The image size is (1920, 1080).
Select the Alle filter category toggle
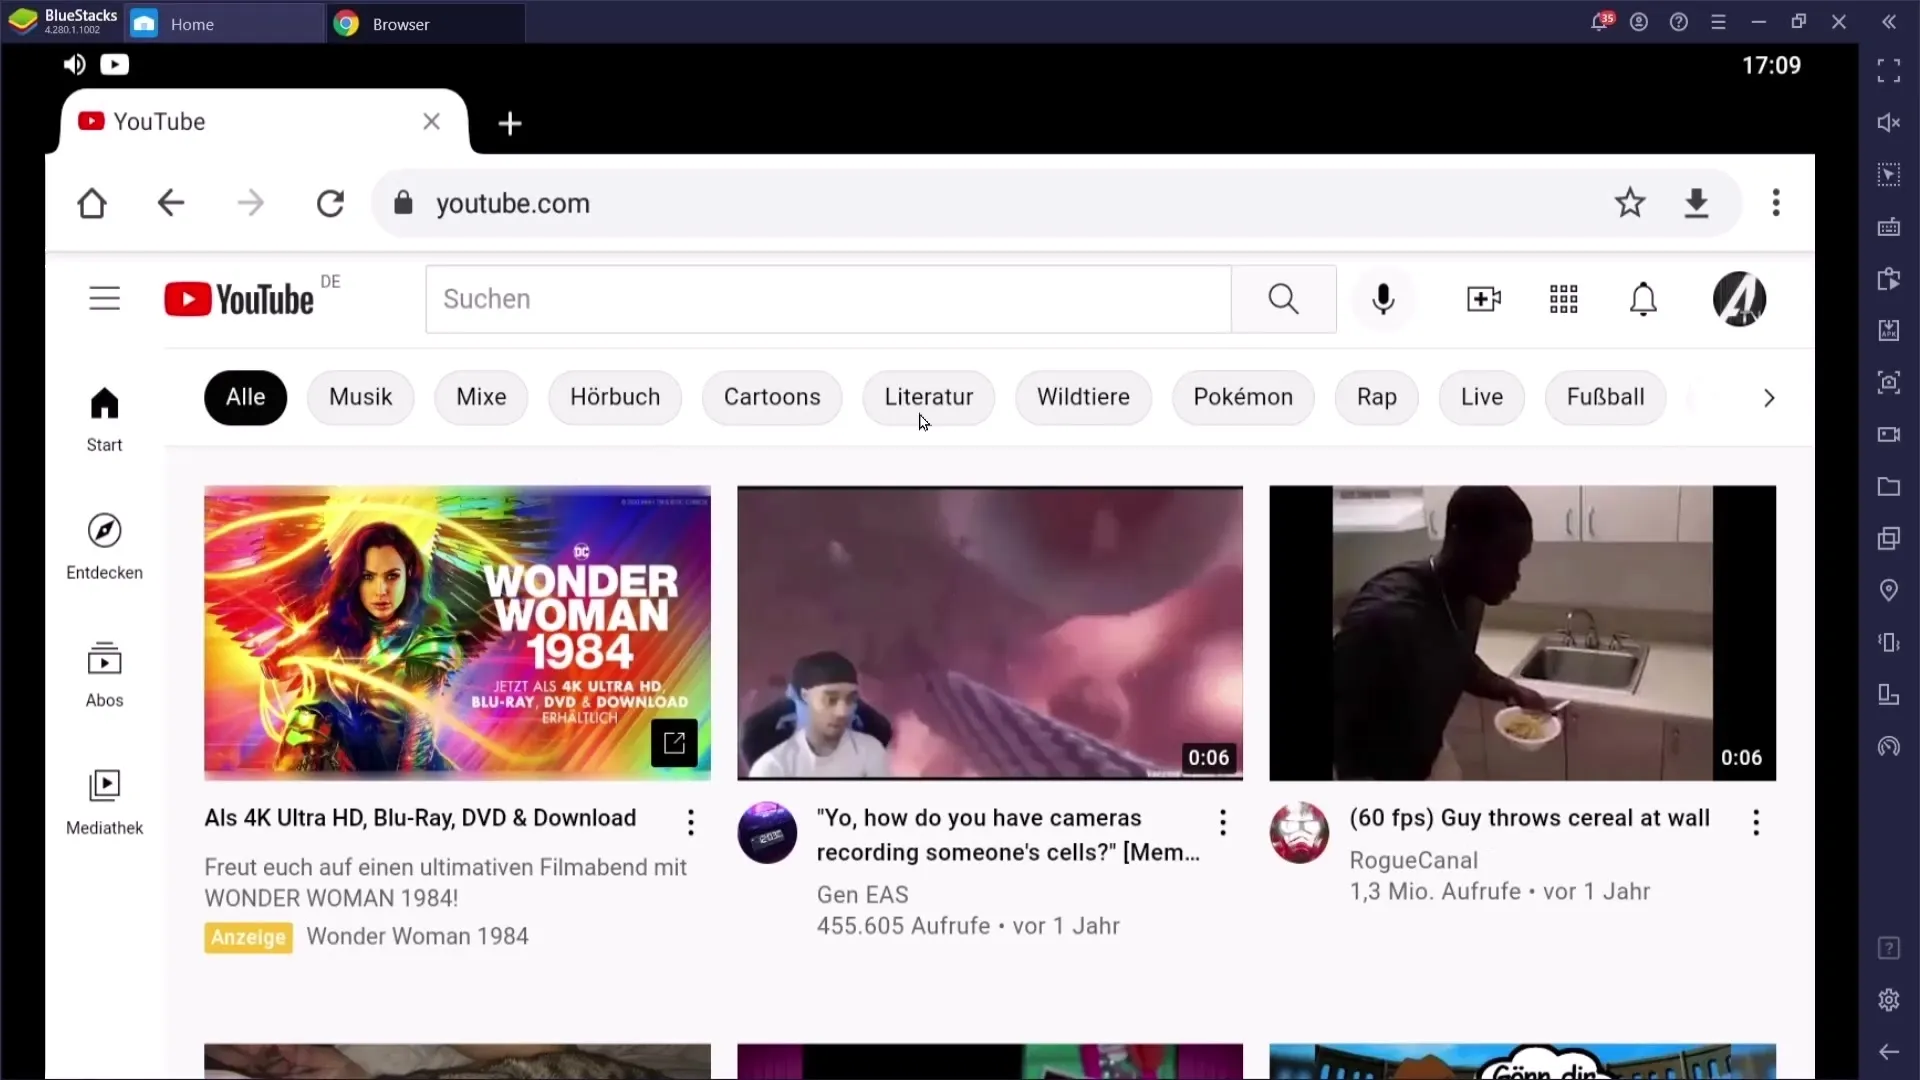point(245,397)
